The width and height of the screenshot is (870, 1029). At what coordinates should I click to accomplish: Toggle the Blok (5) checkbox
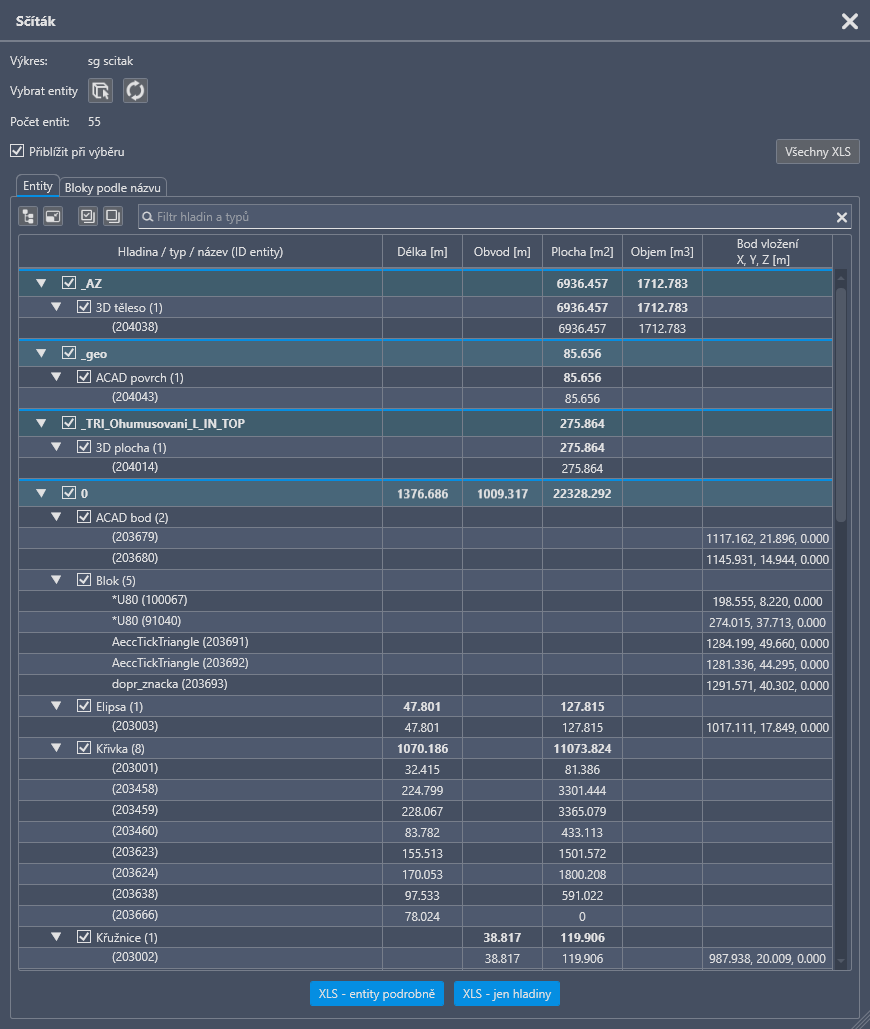pos(84,580)
